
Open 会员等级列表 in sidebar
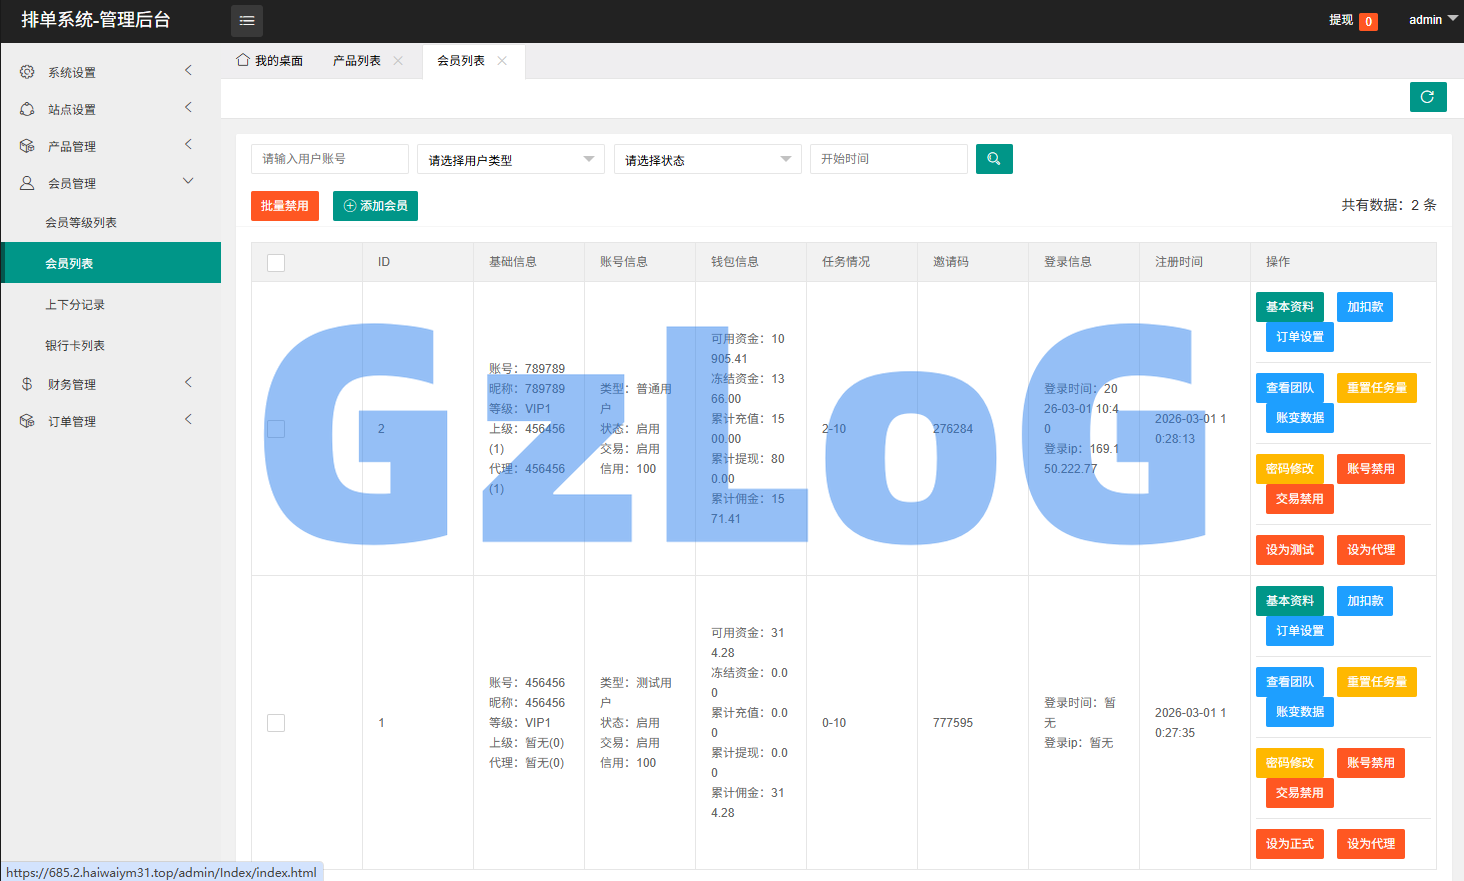(x=81, y=223)
